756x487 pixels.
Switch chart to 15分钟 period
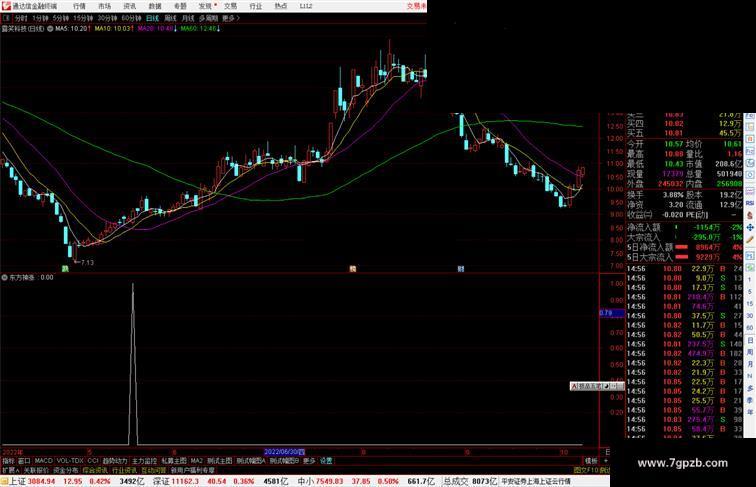[x=83, y=18]
